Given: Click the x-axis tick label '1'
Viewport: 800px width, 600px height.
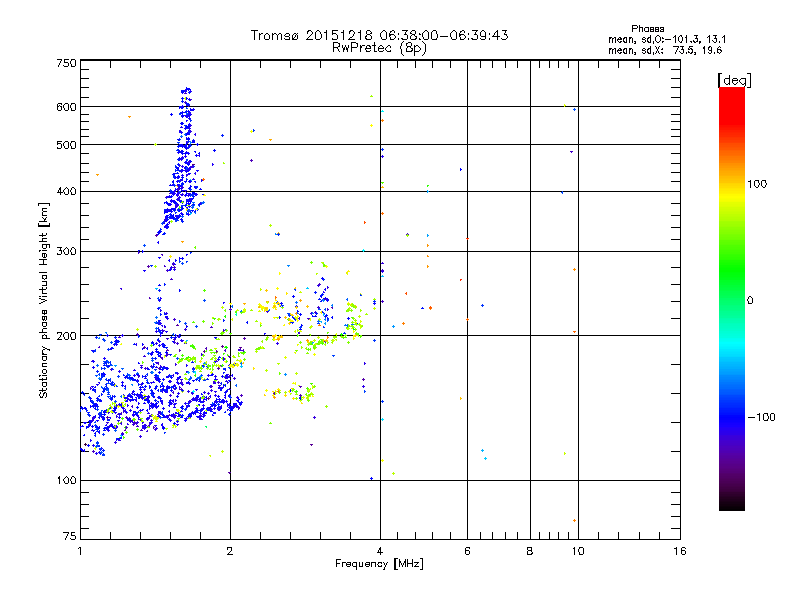Looking at the screenshot, I should coord(80,551).
